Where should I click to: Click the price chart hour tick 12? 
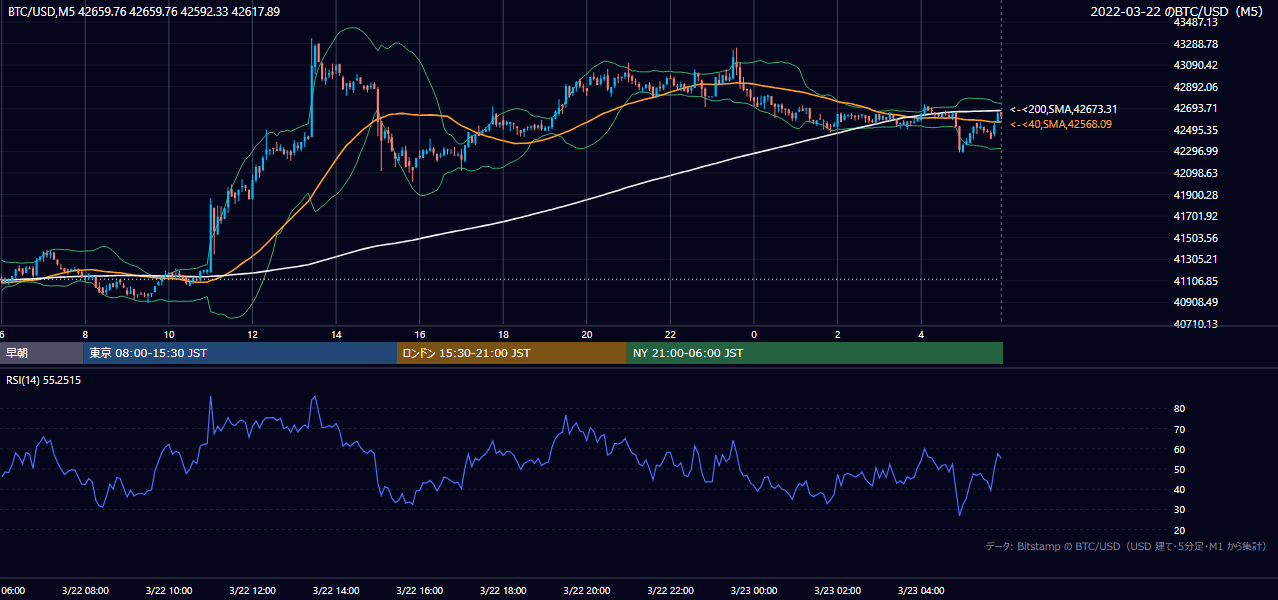coord(253,335)
